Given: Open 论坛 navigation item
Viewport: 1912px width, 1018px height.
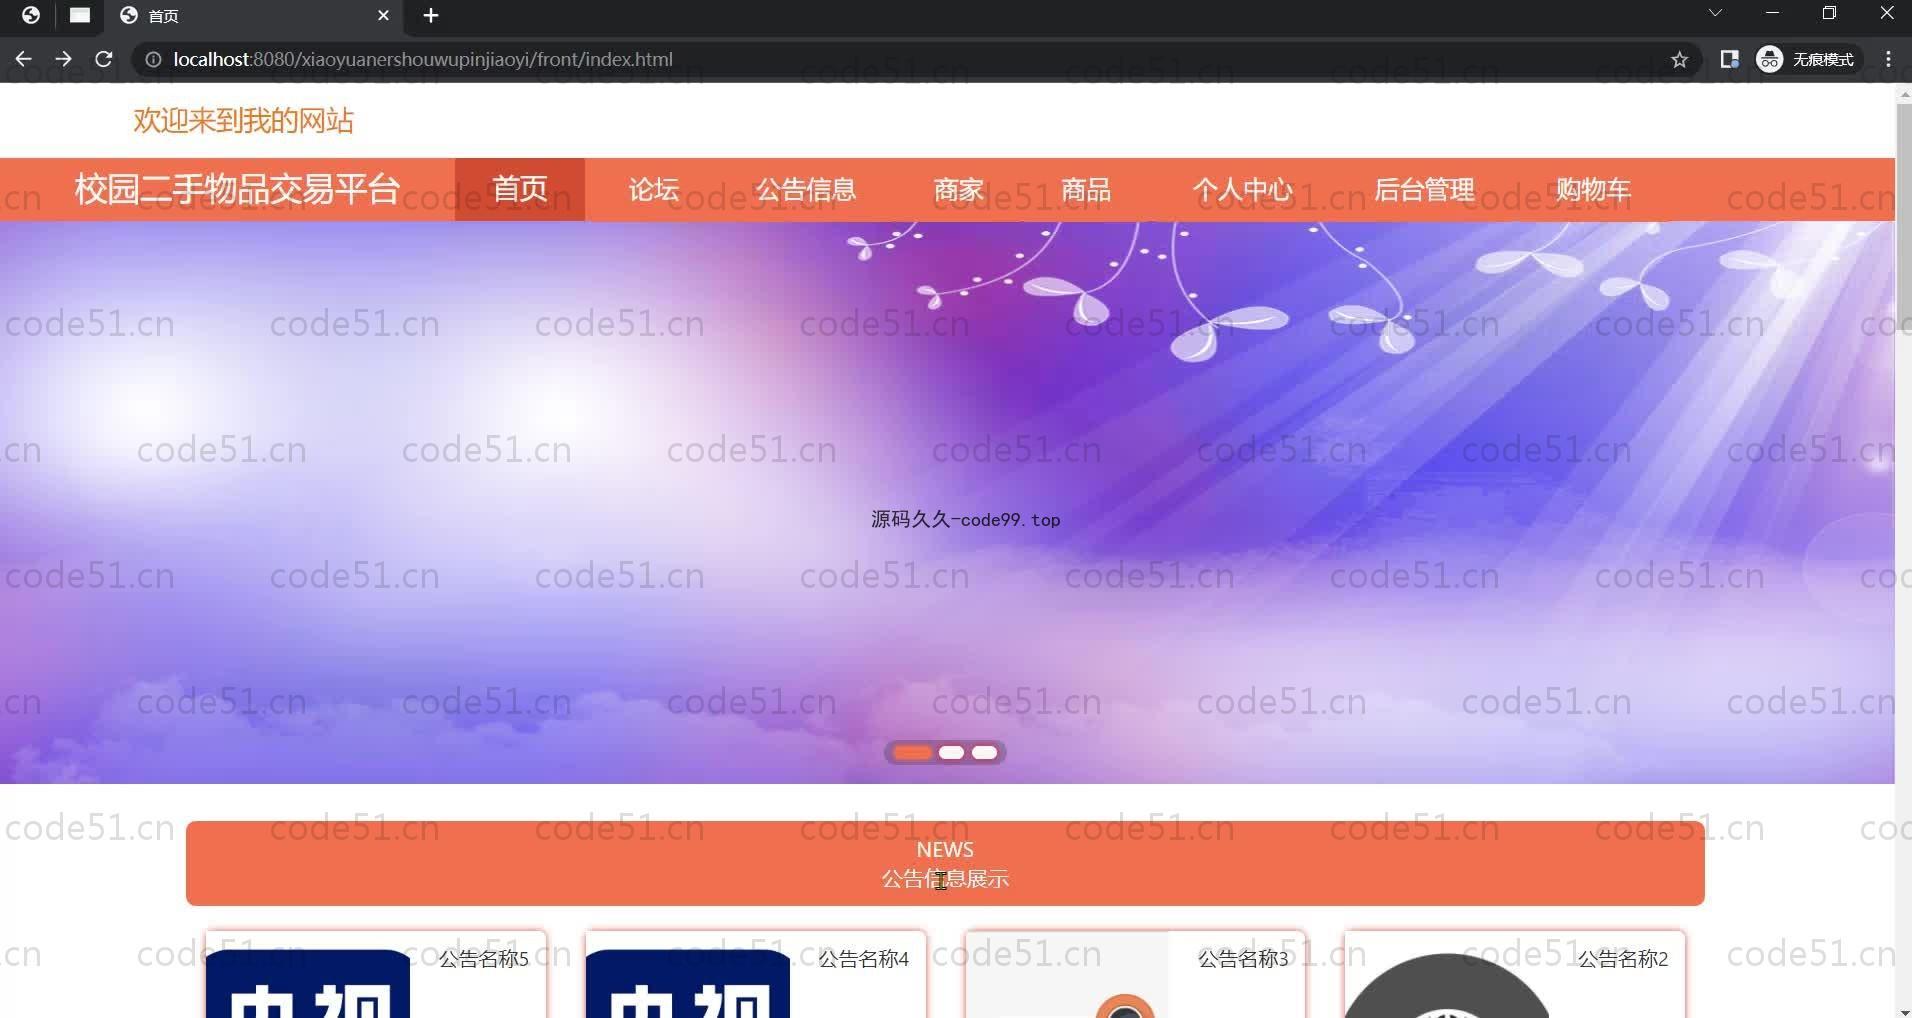Looking at the screenshot, I should pyautogui.click(x=654, y=189).
